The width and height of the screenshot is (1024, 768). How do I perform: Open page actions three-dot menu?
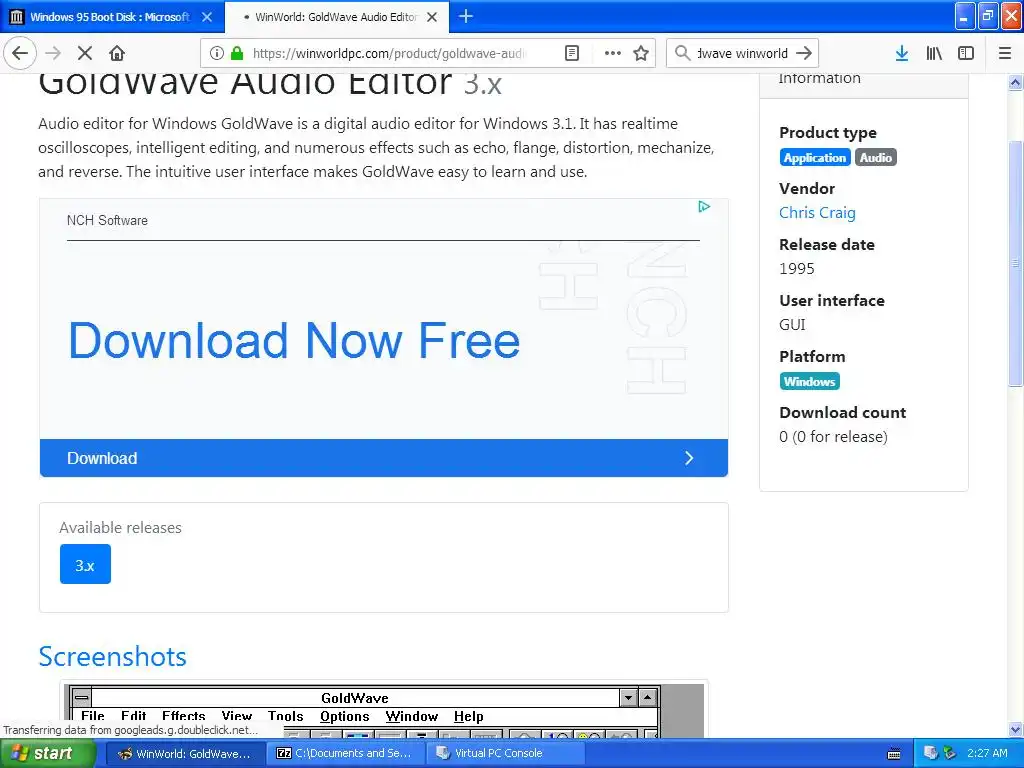pyautogui.click(x=612, y=53)
